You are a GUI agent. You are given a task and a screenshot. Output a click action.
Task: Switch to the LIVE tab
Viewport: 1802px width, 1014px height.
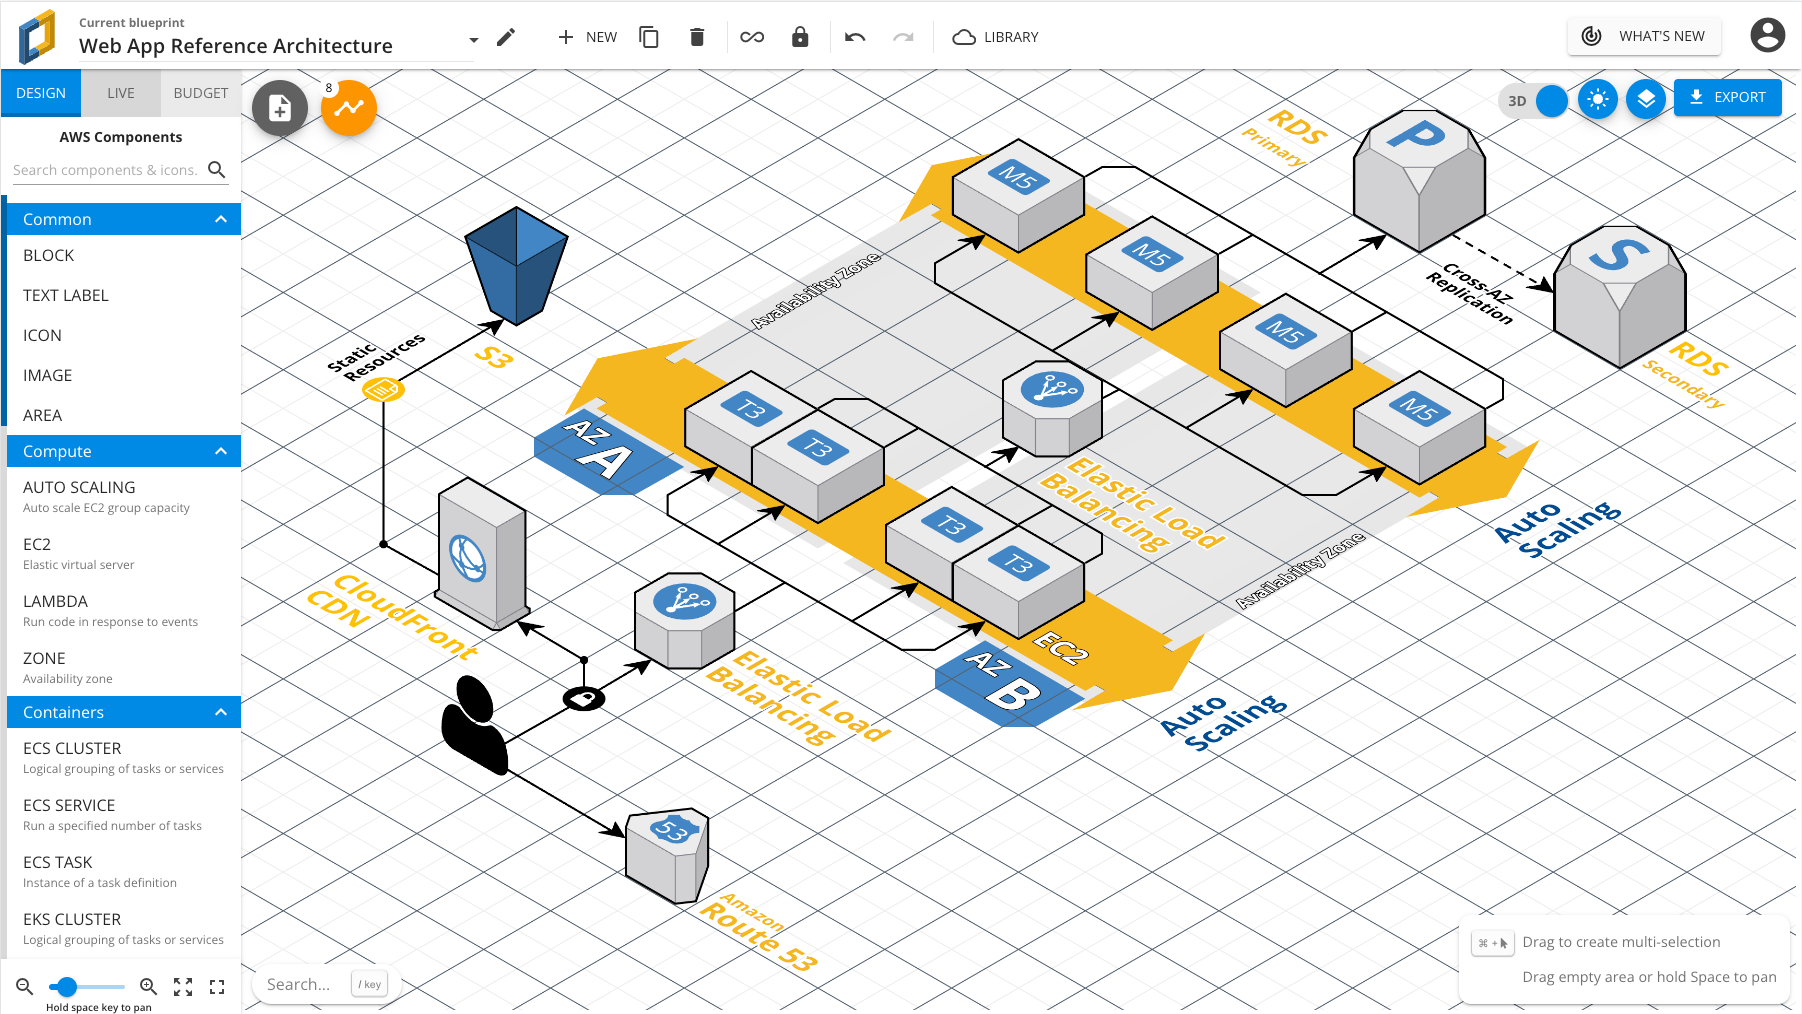coord(121,92)
